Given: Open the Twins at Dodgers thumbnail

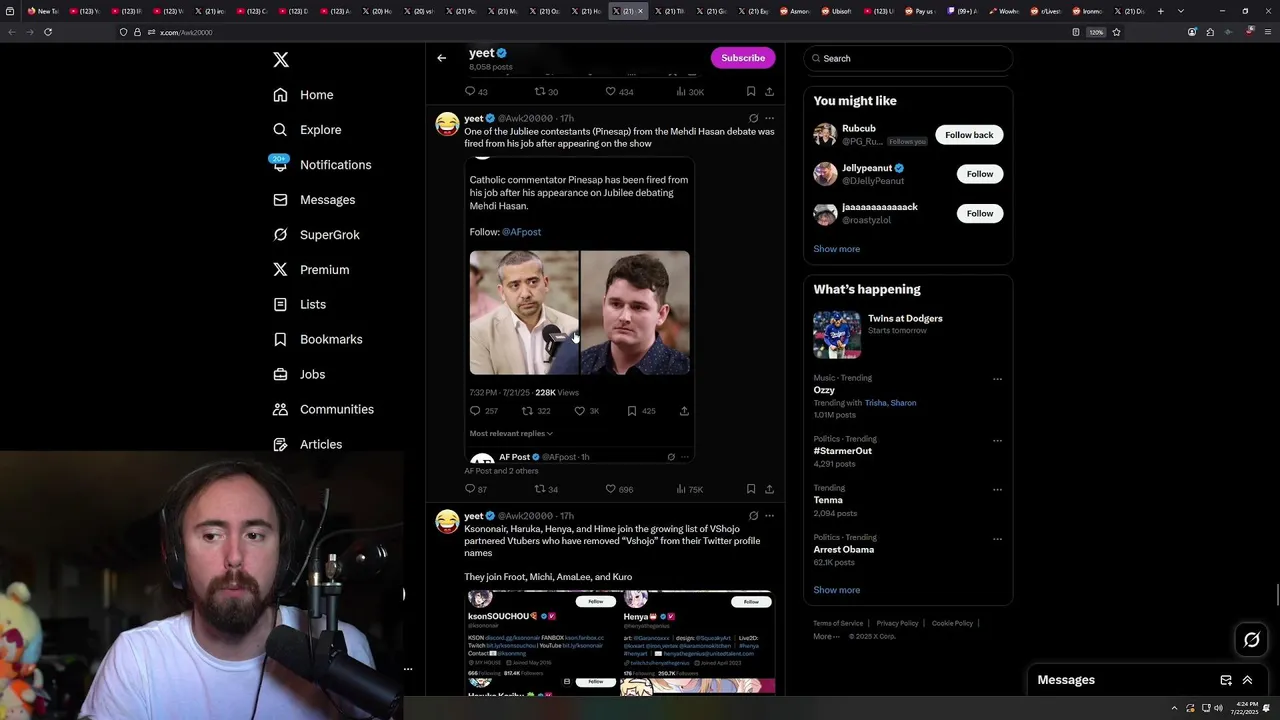Looking at the screenshot, I should point(837,334).
